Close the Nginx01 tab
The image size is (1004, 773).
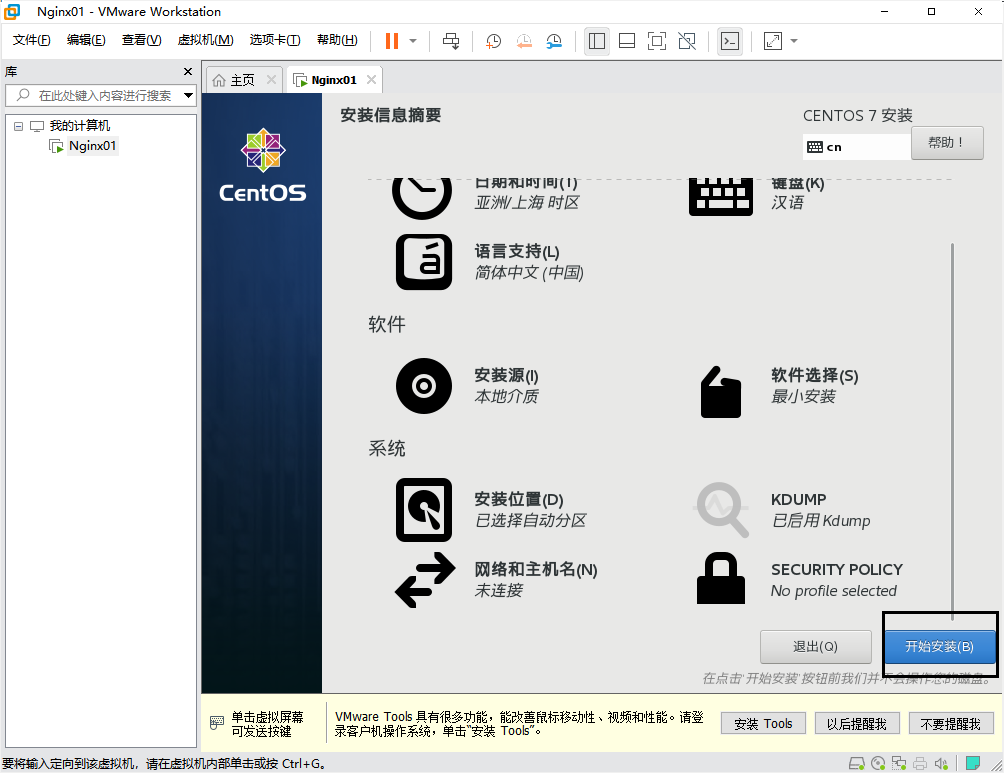tap(371, 79)
